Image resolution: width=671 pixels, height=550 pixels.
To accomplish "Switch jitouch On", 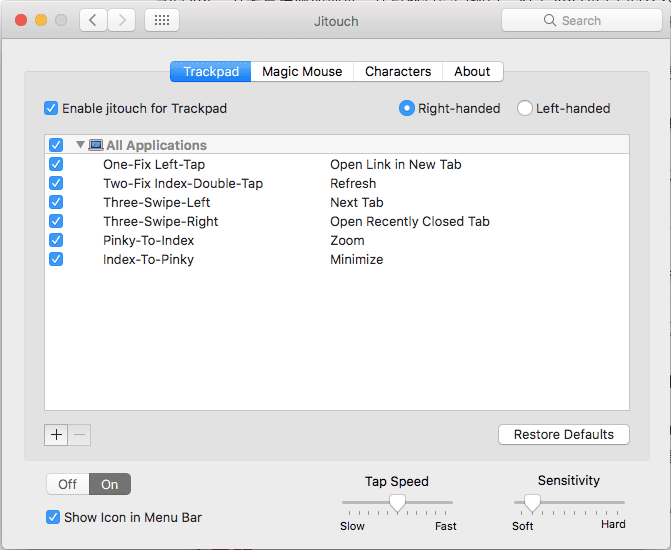I will click(110, 484).
